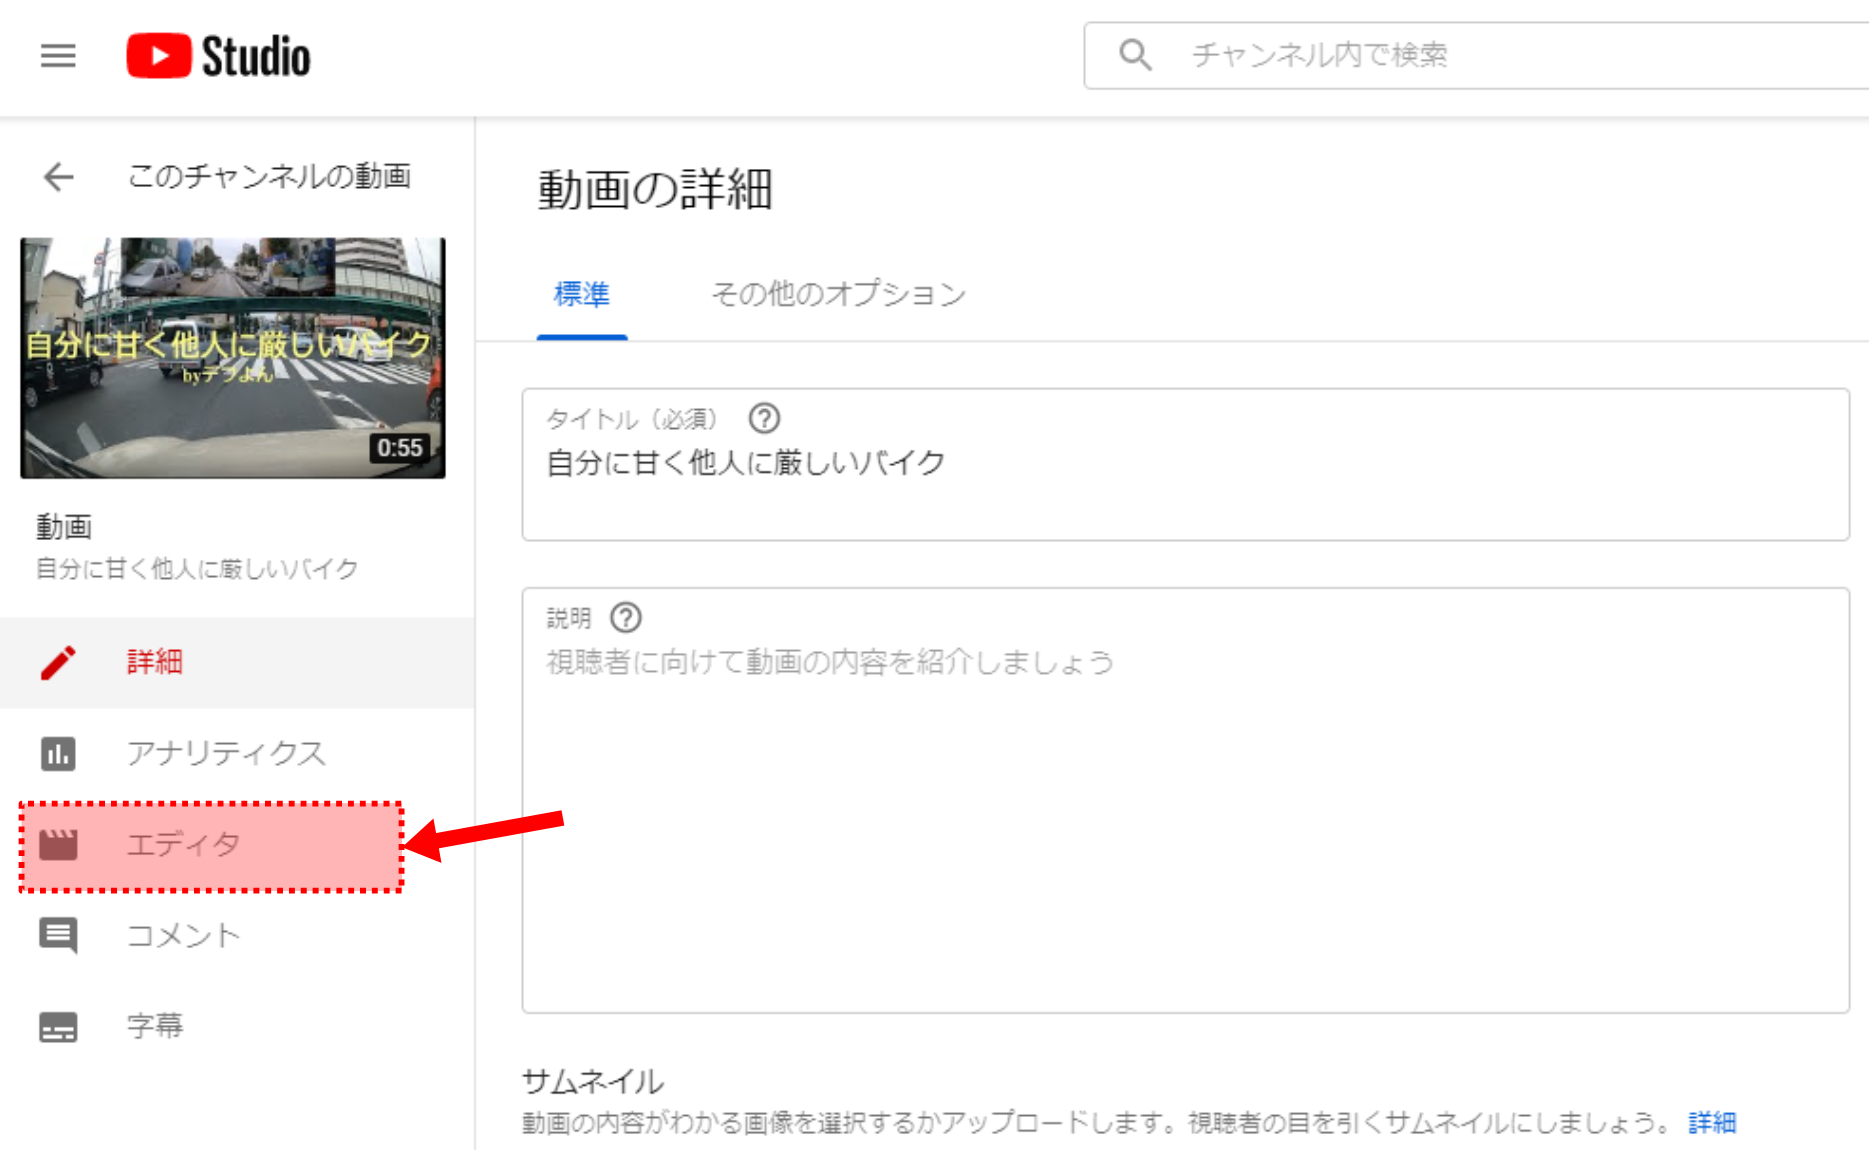Viewport: 1869px width, 1150px height.
Task: Click the sidebar video title under 動画
Action: point(197,569)
